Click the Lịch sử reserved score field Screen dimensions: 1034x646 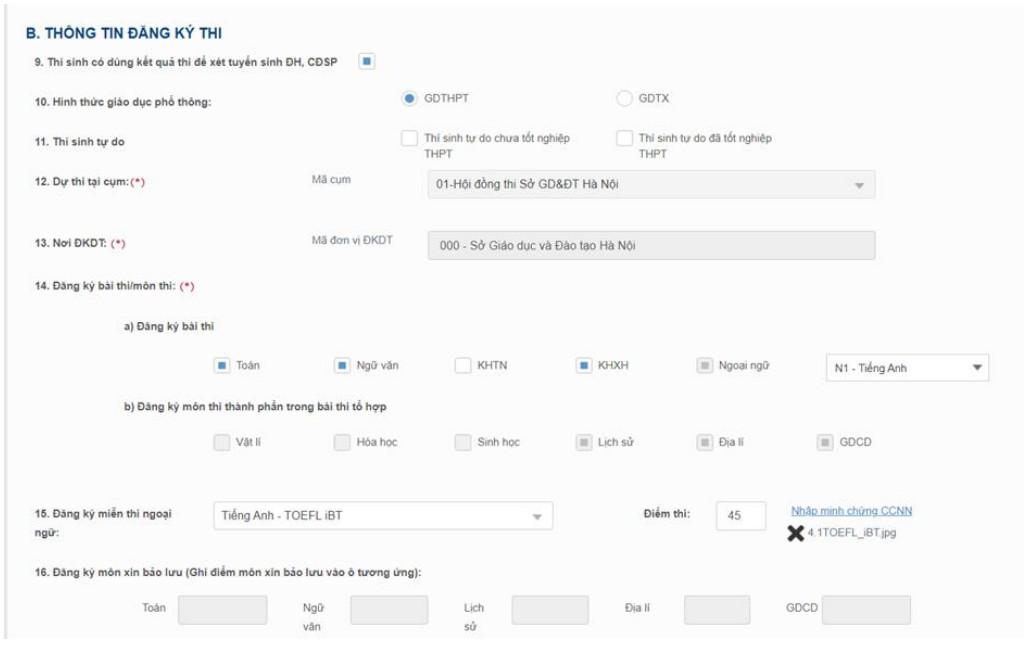[550, 610]
